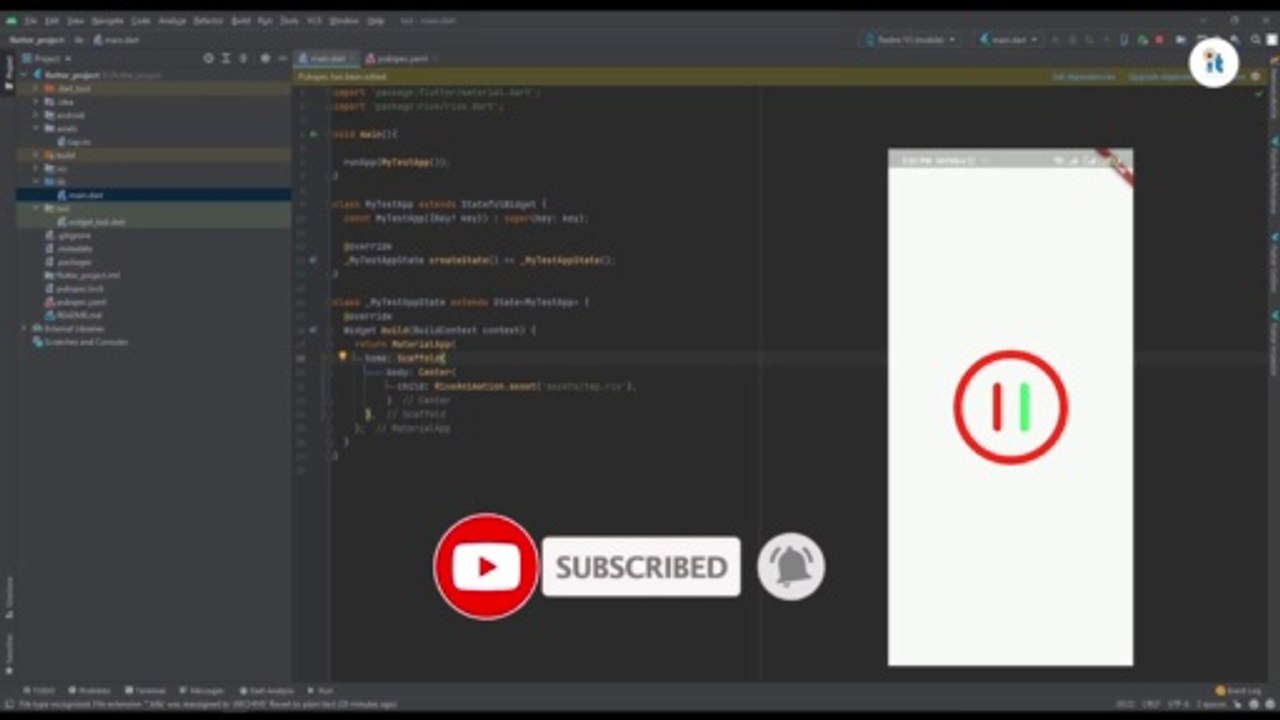The image size is (1280, 720).
Task: Select .gitignore in the project tree
Action: (68, 235)
